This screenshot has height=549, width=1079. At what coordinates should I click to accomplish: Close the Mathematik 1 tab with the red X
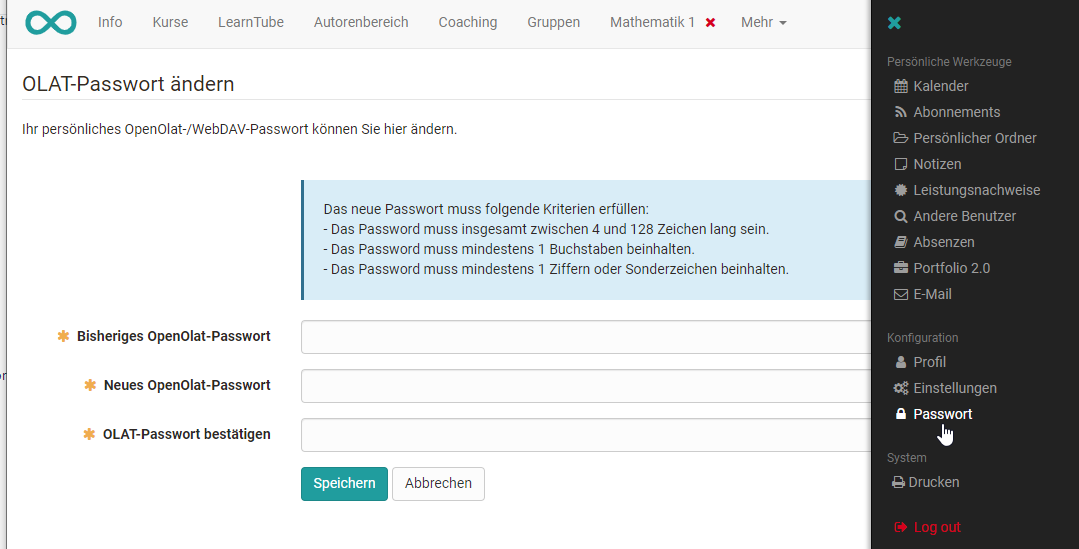710,23
